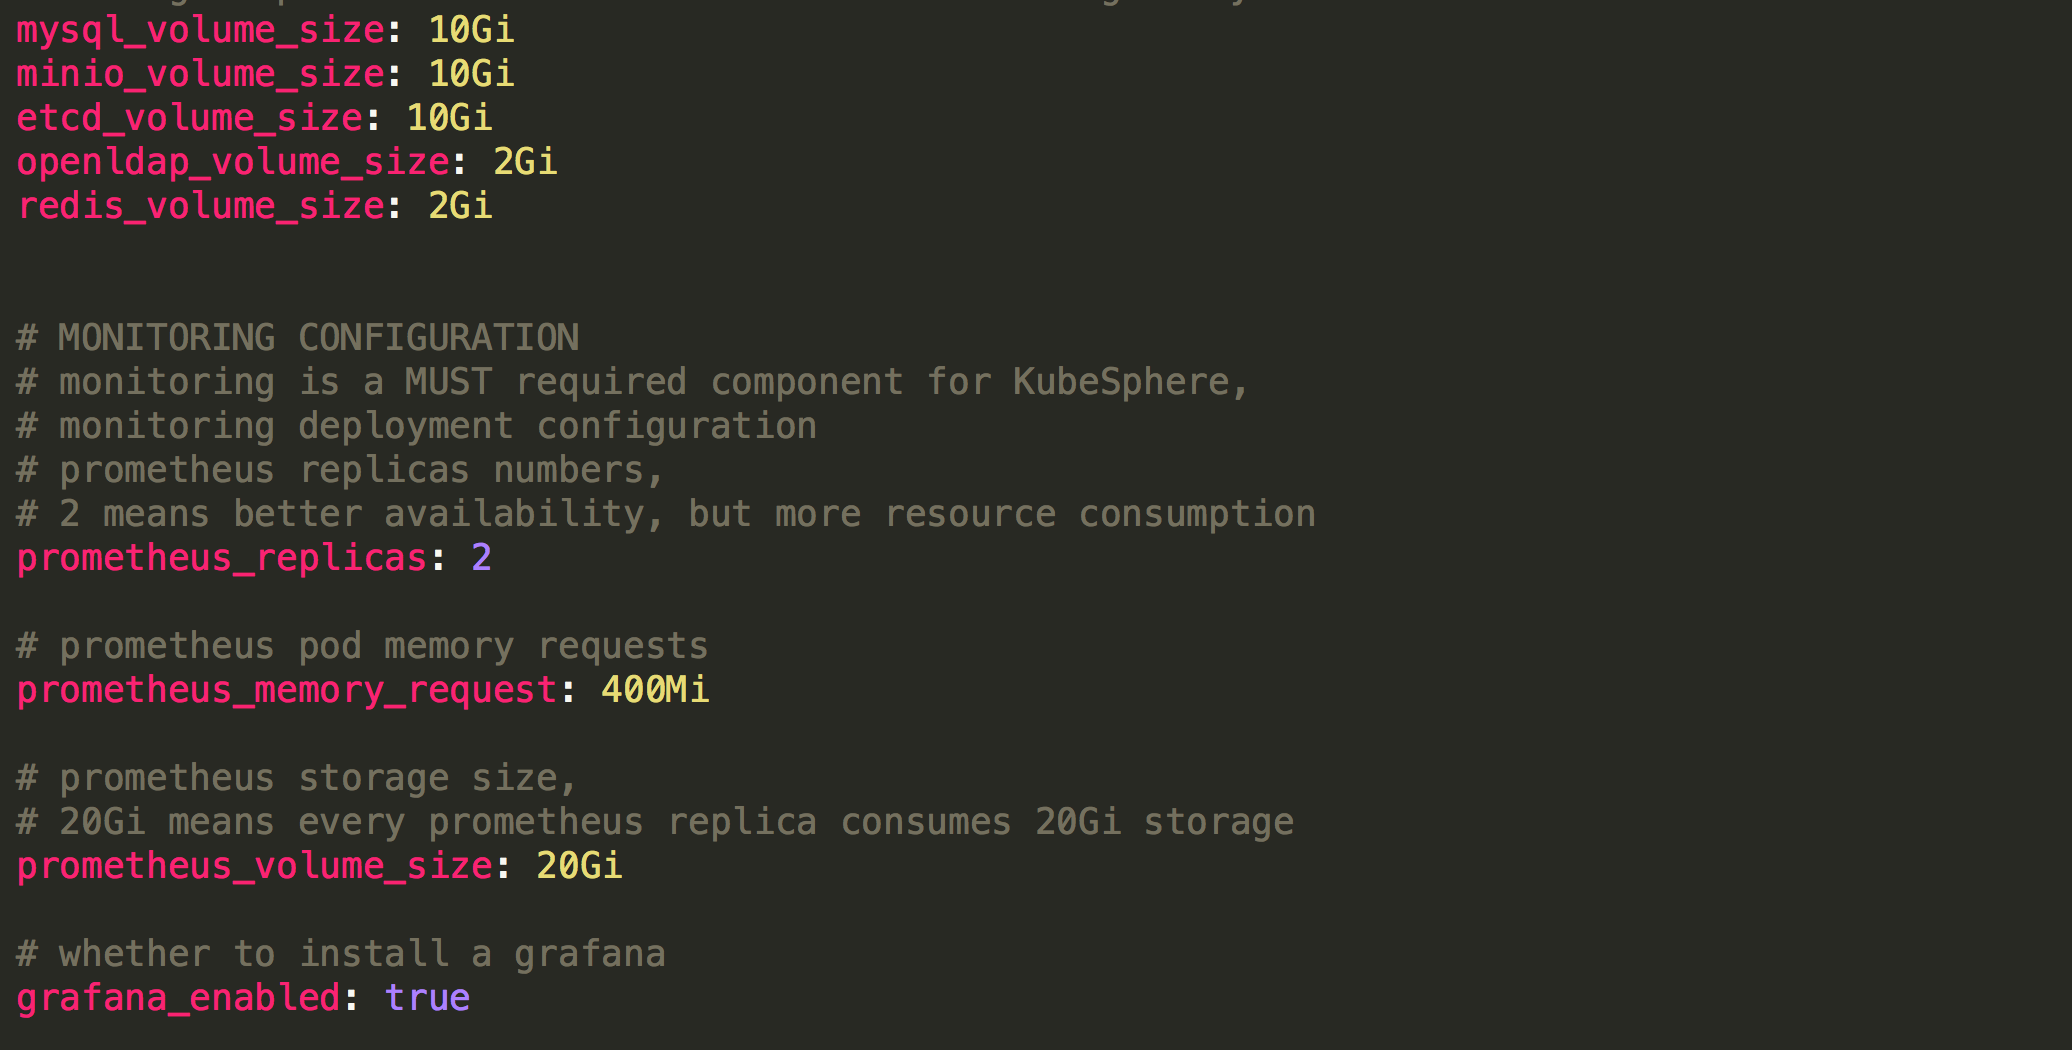Place cursor on the 400Mi value
This screenshot has width=2072, height=1050.
[655, 690]
